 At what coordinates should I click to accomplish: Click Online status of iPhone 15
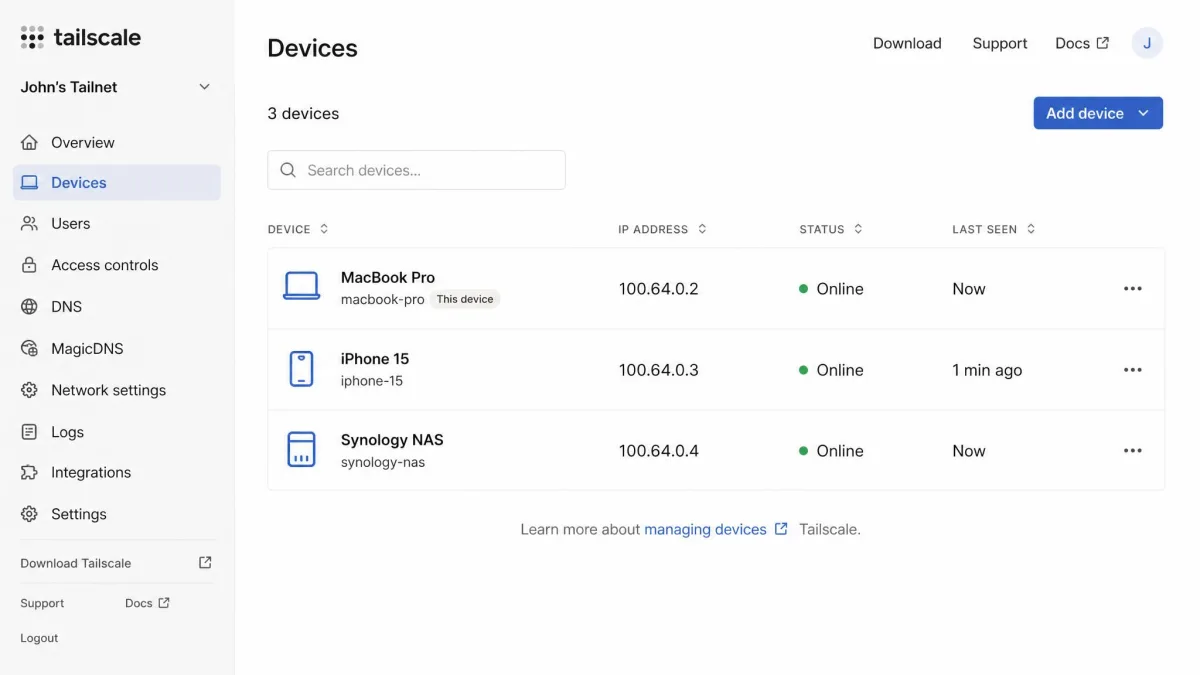[x=831, y=370]
